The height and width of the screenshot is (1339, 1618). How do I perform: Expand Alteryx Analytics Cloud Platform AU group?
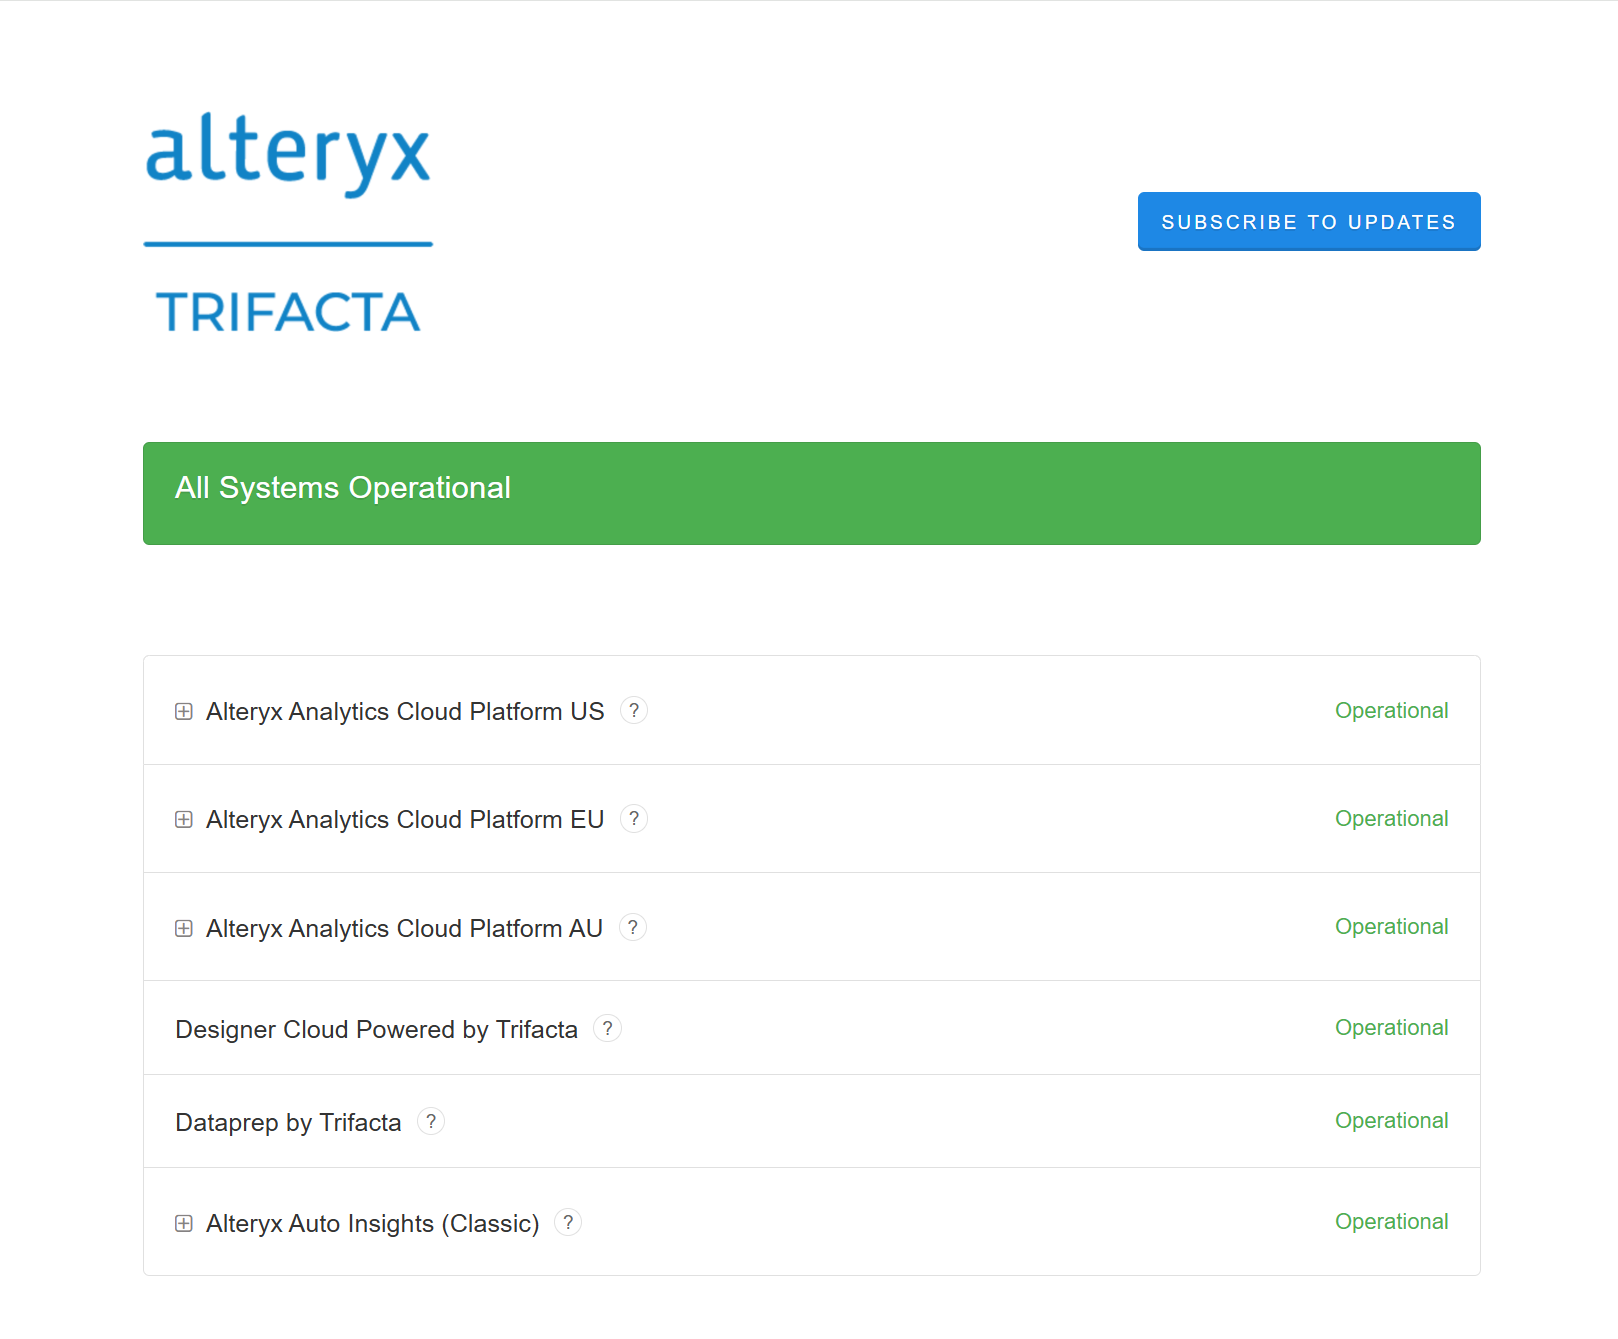[x=184, y=929]
